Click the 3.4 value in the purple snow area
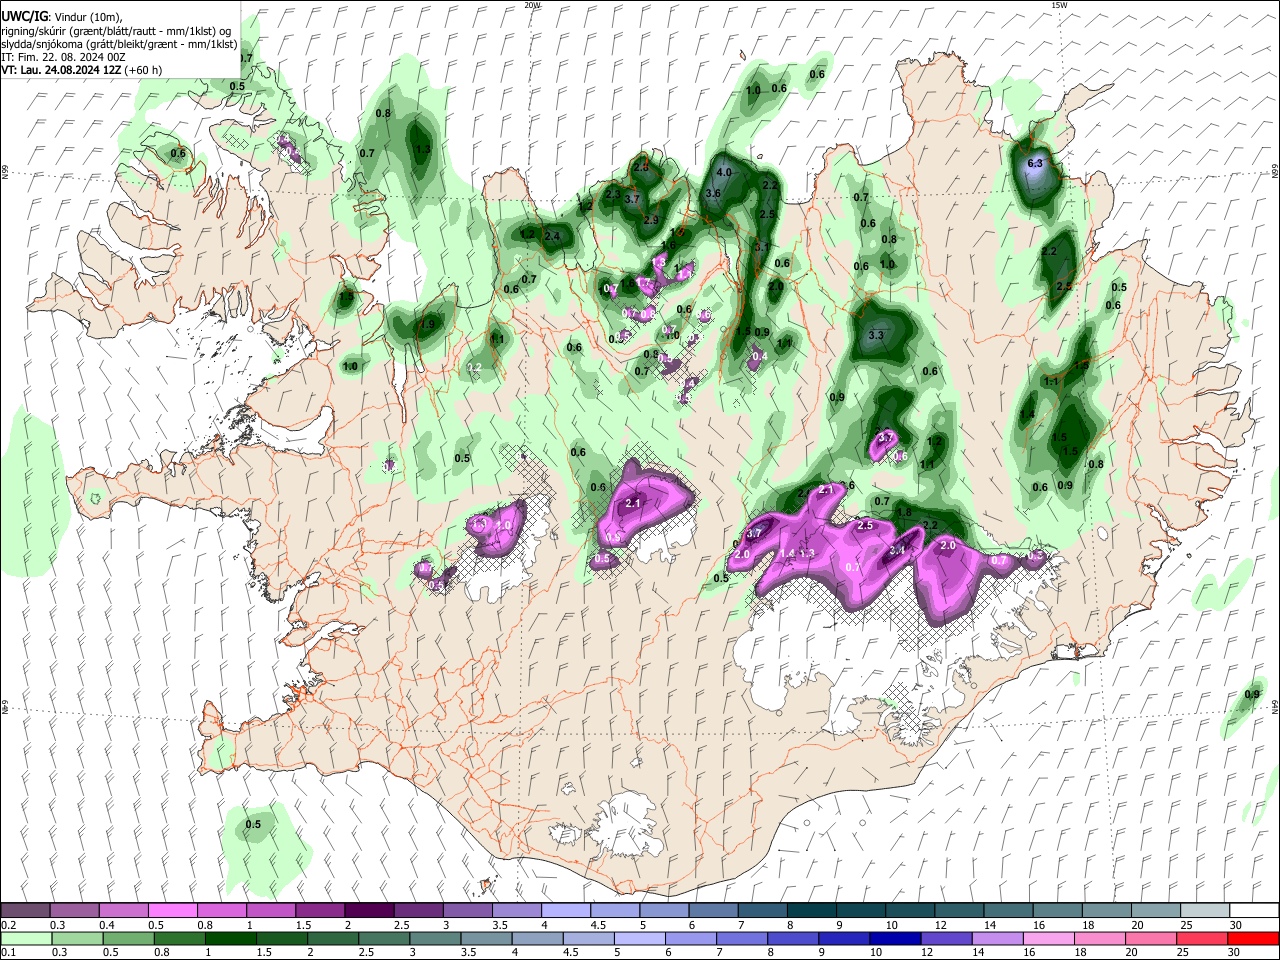The width and height of the screenshot is (1280, 960). pos(898,550)
